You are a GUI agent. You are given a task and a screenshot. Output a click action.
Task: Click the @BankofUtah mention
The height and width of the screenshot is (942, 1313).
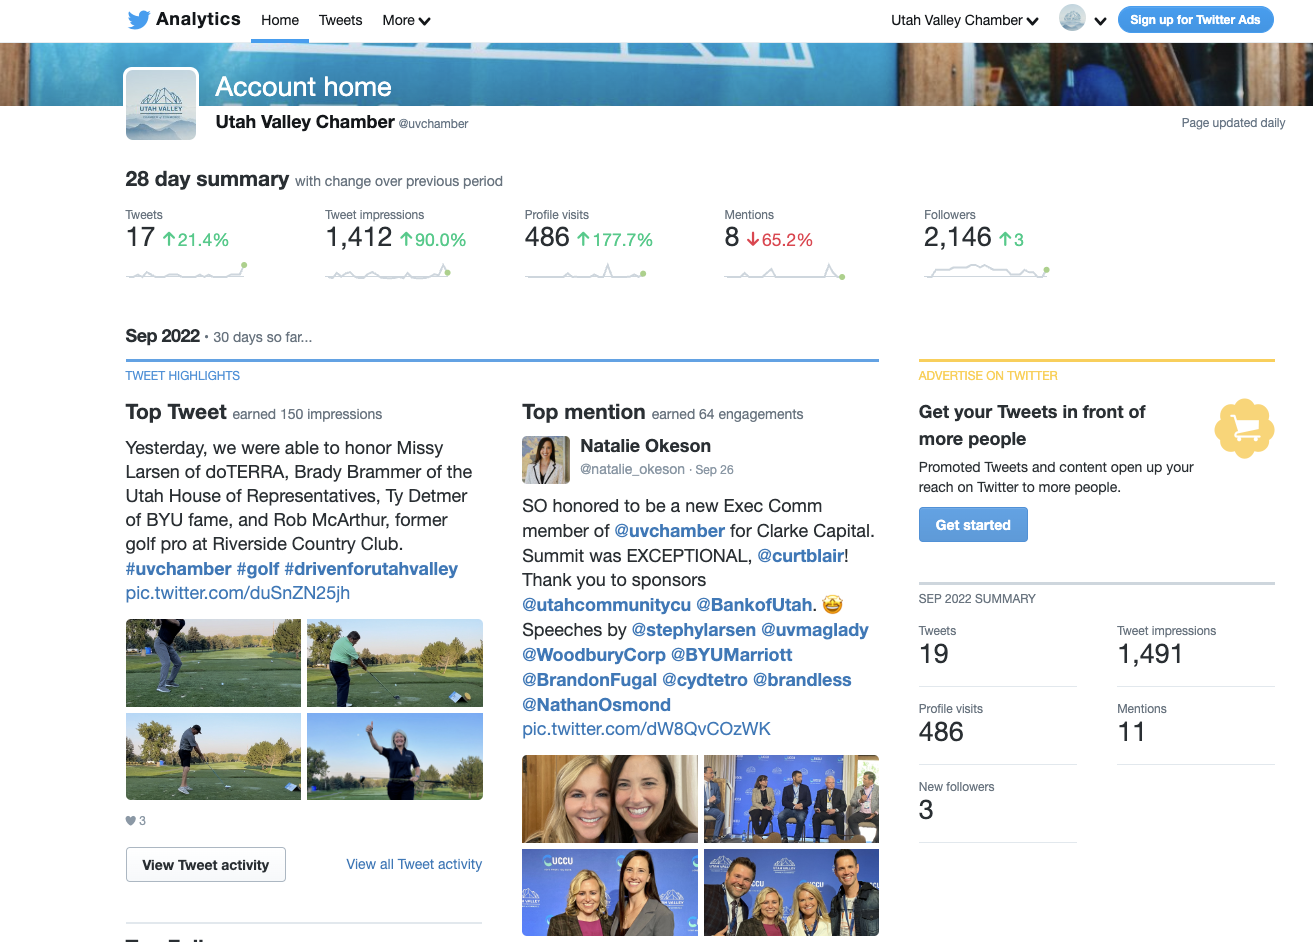754,605
